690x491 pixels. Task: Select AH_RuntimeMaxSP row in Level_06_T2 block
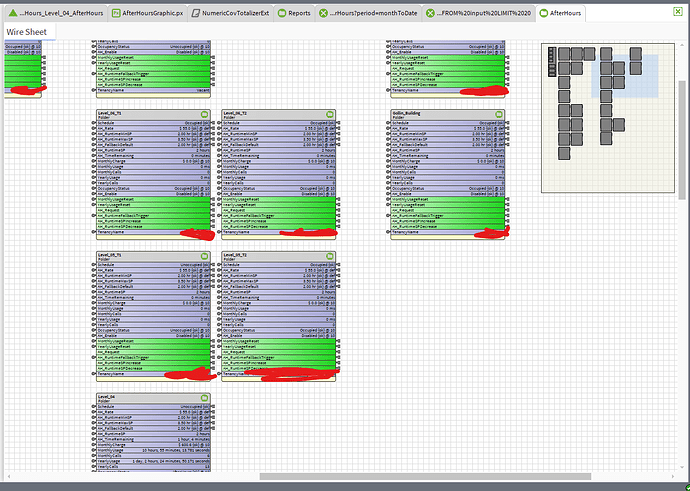(279, 139)
